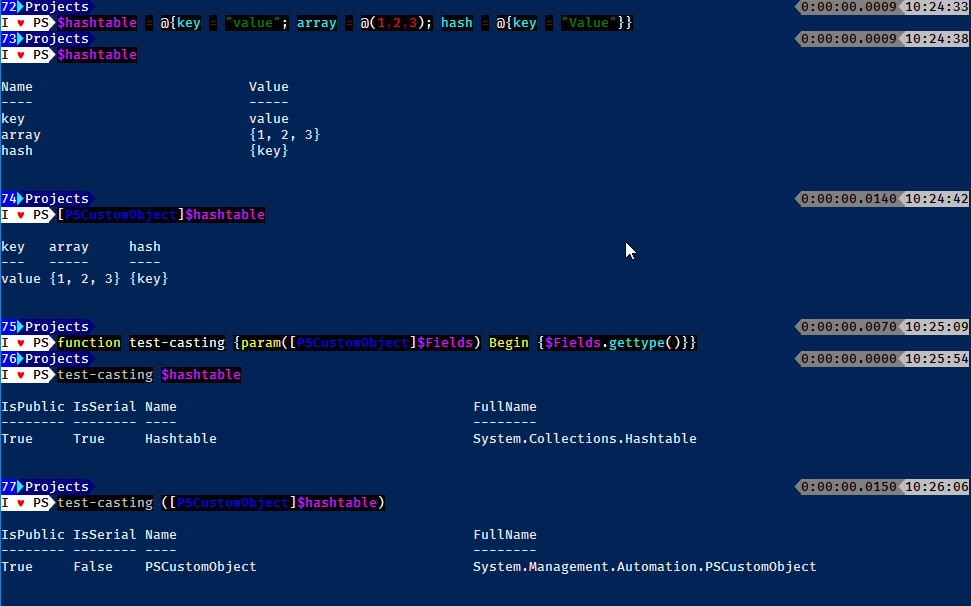This screenshot has width=971, height=606.
Task: Click "Begin" keyword in function definition
Action: pos(509,342)
